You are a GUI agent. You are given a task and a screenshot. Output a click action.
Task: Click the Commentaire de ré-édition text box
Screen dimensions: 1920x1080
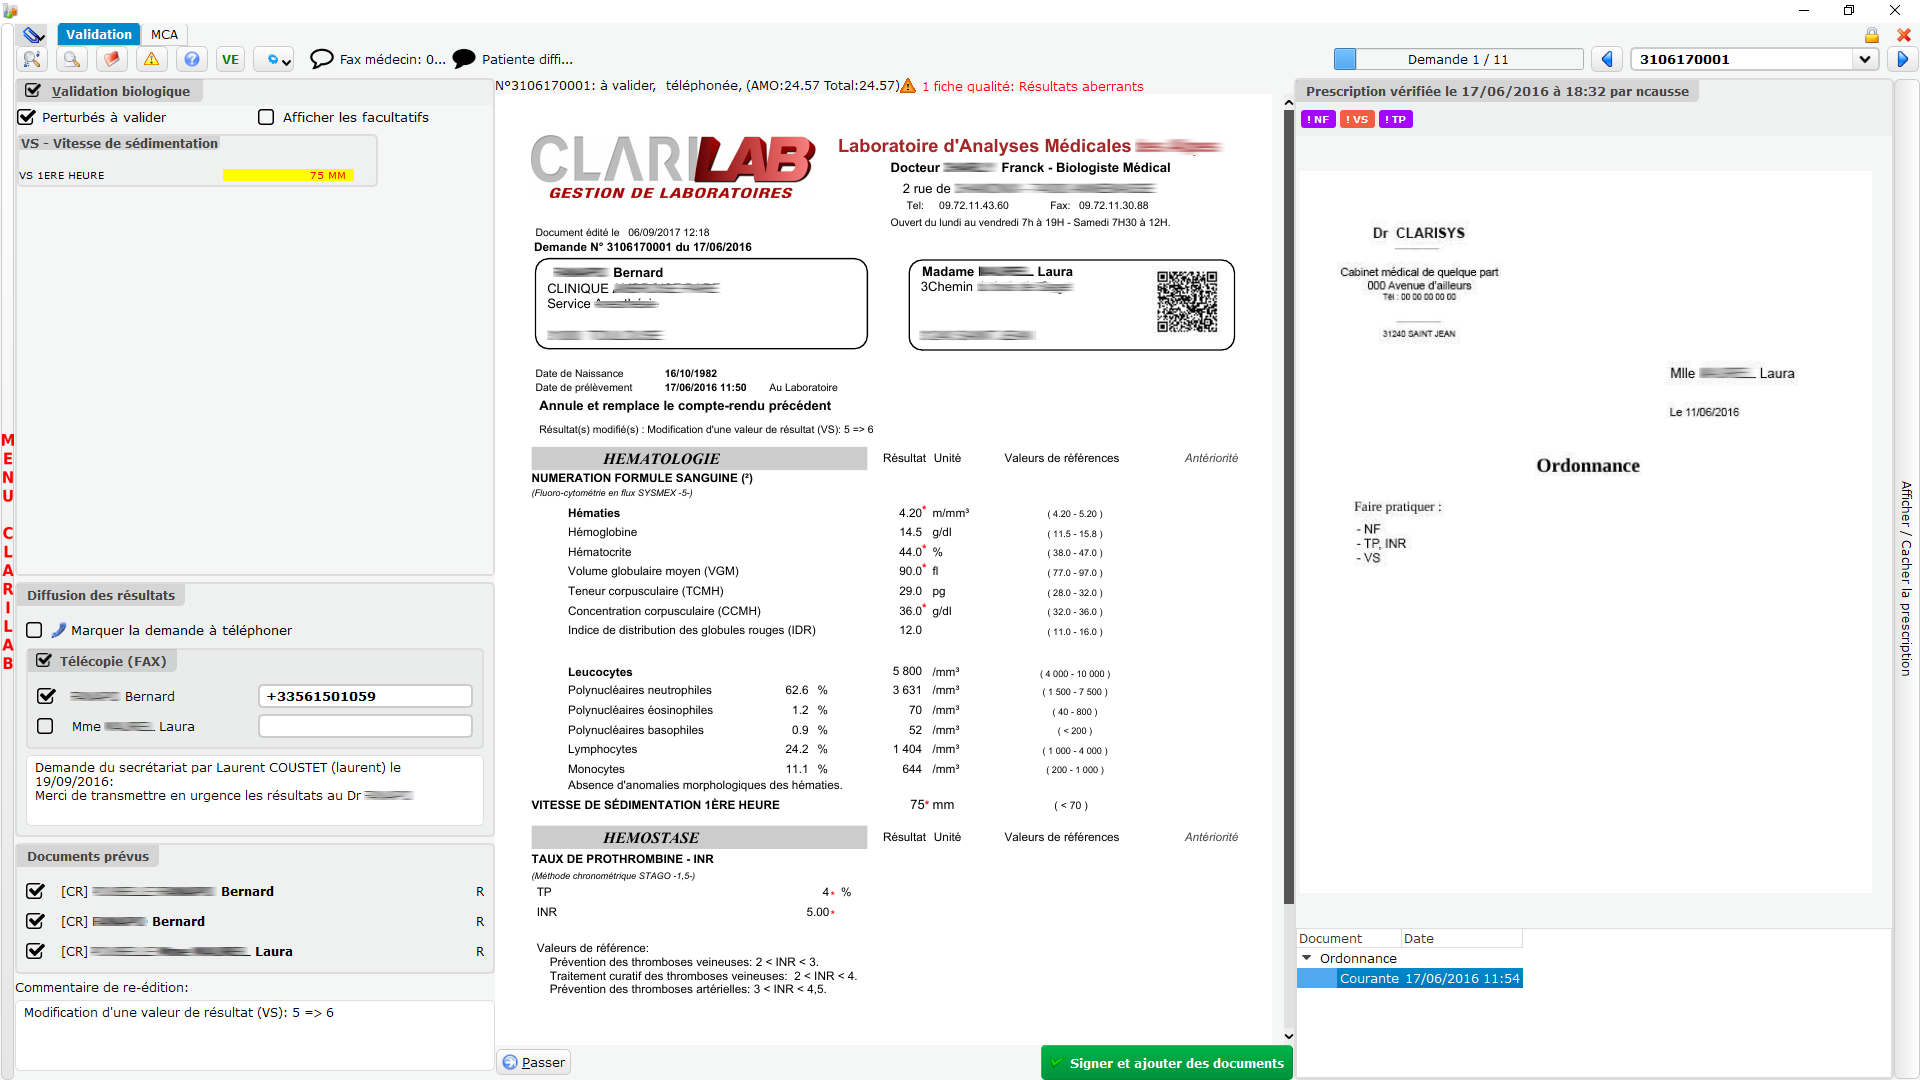pyautogui.click(x=255, y=1035)
